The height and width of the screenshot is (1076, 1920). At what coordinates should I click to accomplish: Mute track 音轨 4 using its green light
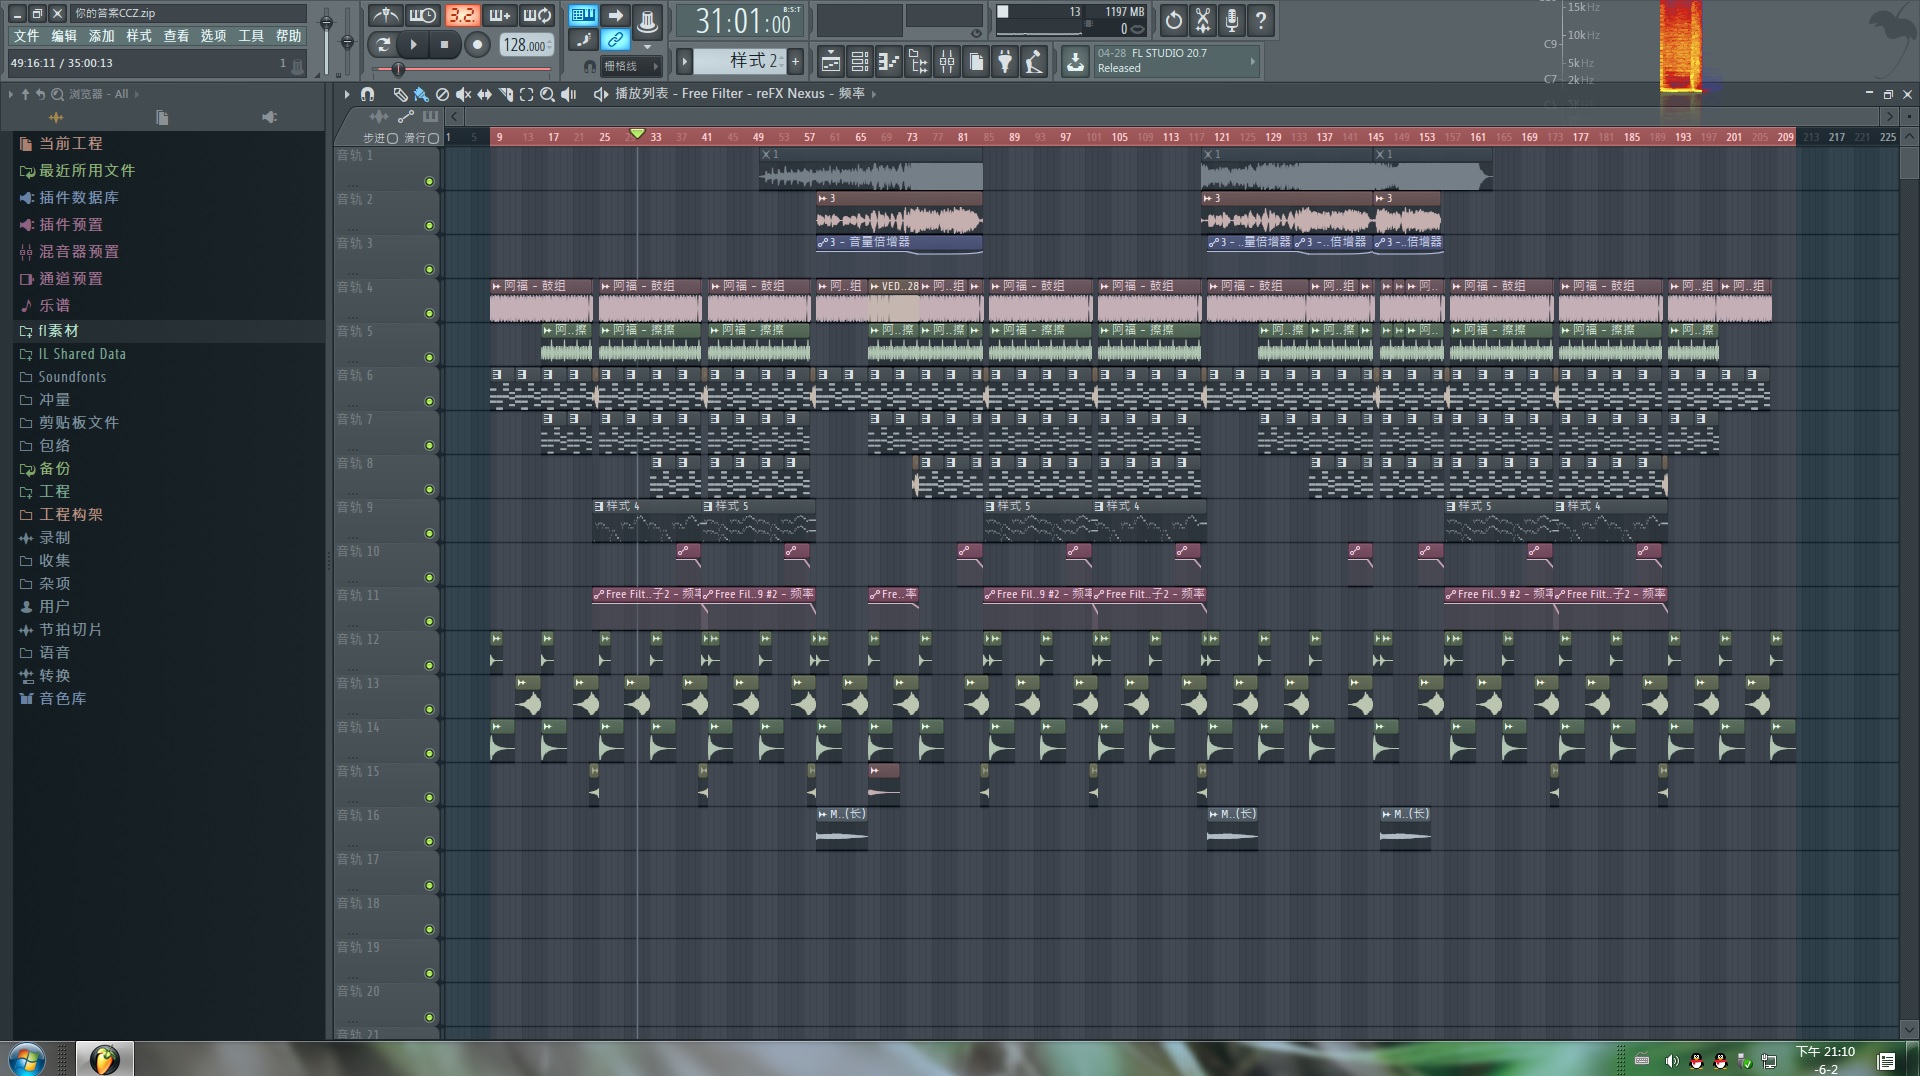(429, 313)
